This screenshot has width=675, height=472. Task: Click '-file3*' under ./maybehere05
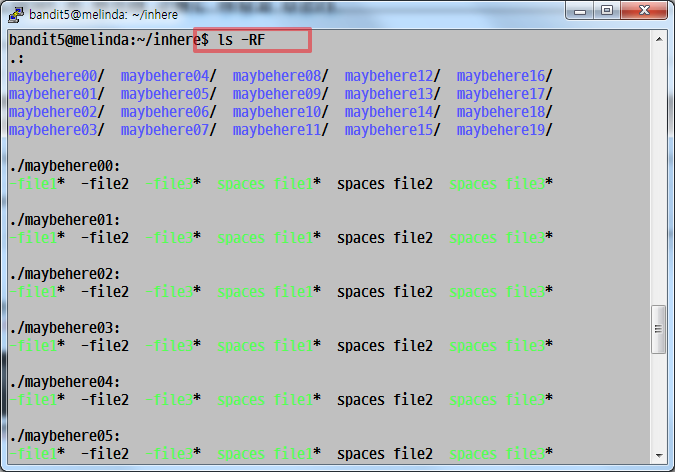(173, 453)
